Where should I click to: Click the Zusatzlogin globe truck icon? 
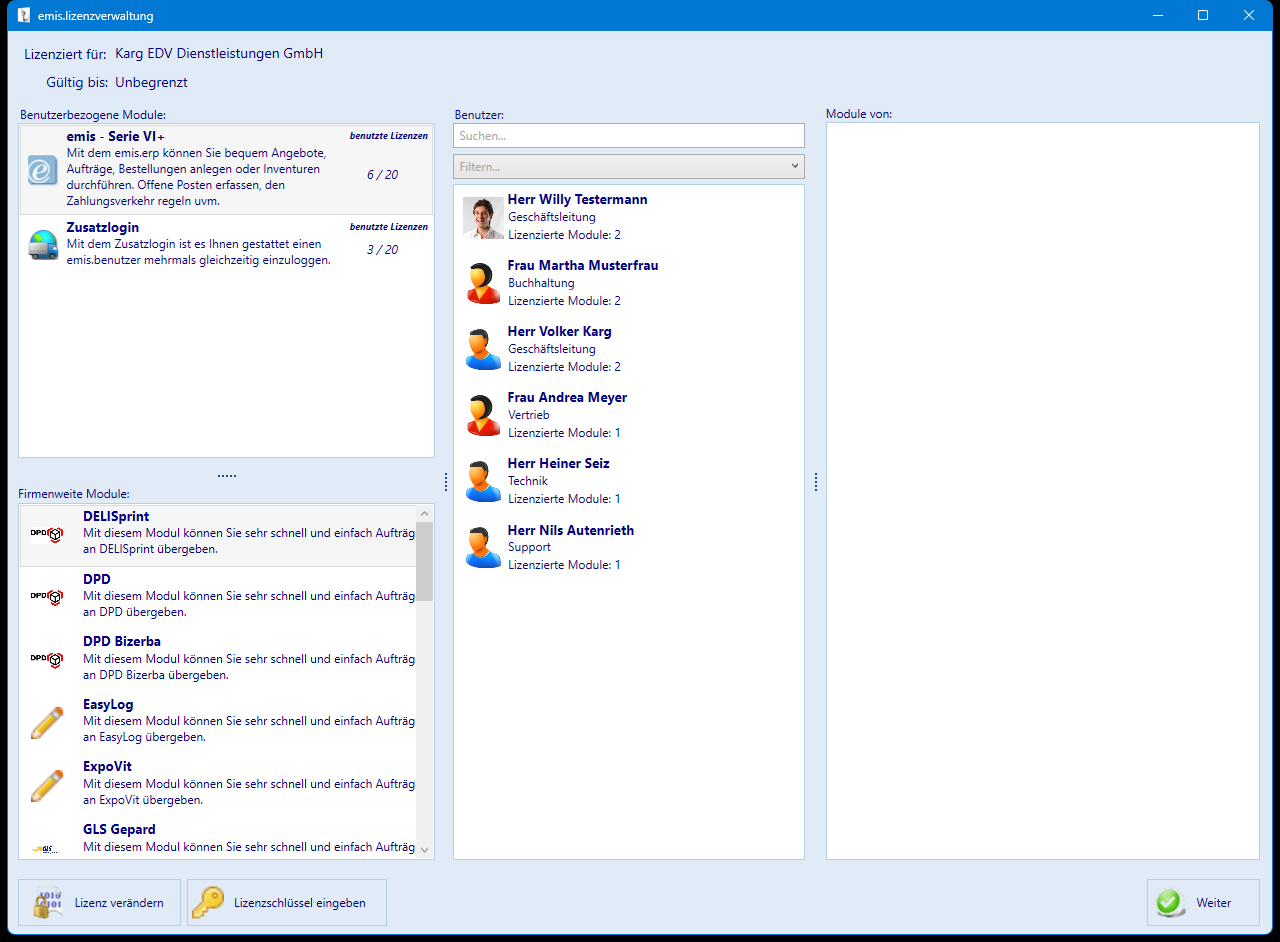(x=43, y=245)
